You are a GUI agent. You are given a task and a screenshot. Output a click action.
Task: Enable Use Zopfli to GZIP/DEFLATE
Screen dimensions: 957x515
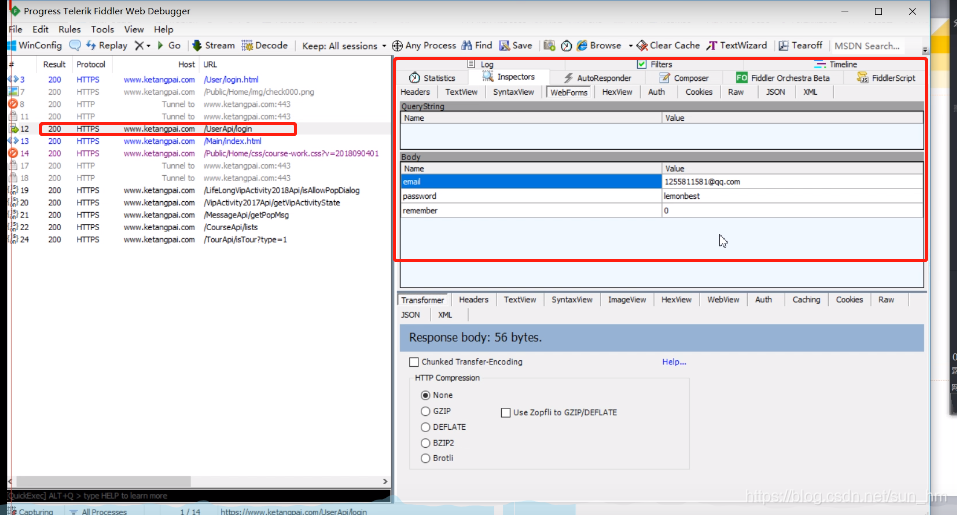coord(506,412)
